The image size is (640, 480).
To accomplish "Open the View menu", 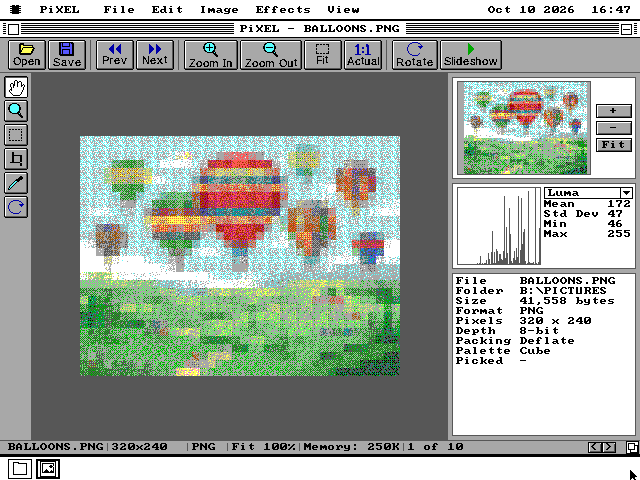I will tap(343, 9).
